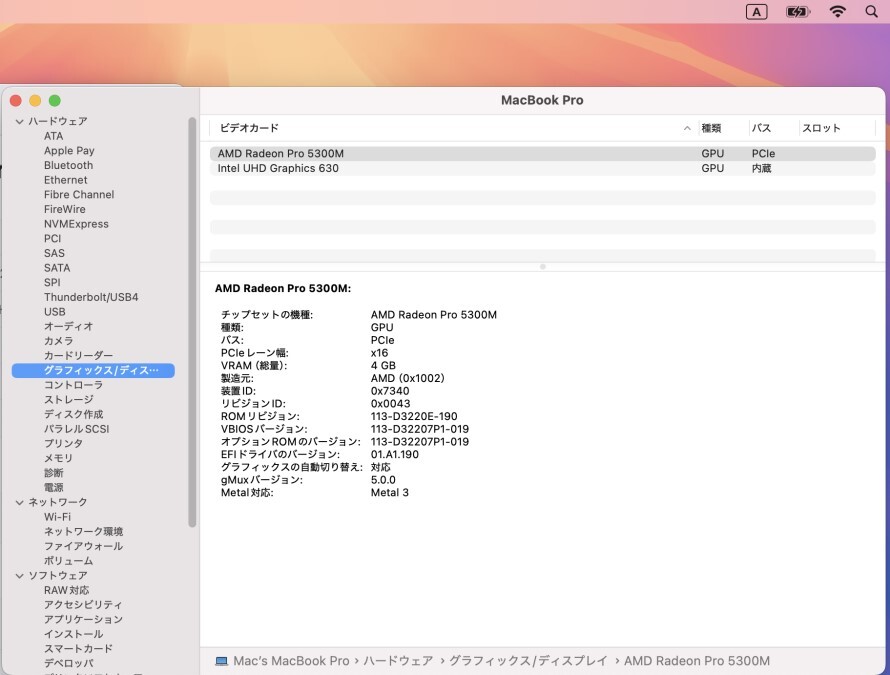Select カメラ in the sidebar
This screenshot has height=675, width=890.
pos(58,341)
